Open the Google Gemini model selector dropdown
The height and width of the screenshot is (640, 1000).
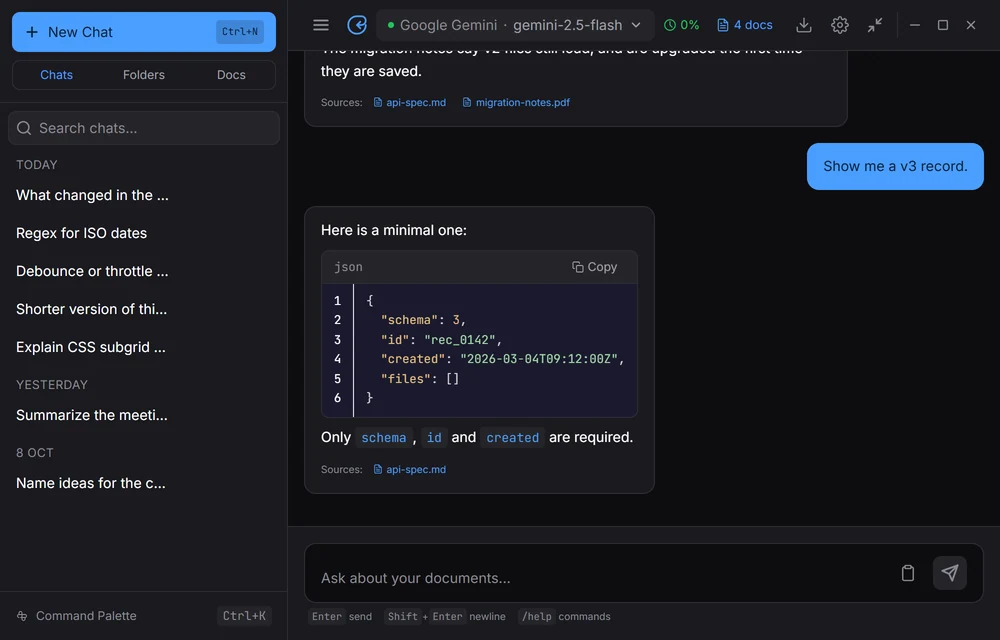(x=515, y=25)
